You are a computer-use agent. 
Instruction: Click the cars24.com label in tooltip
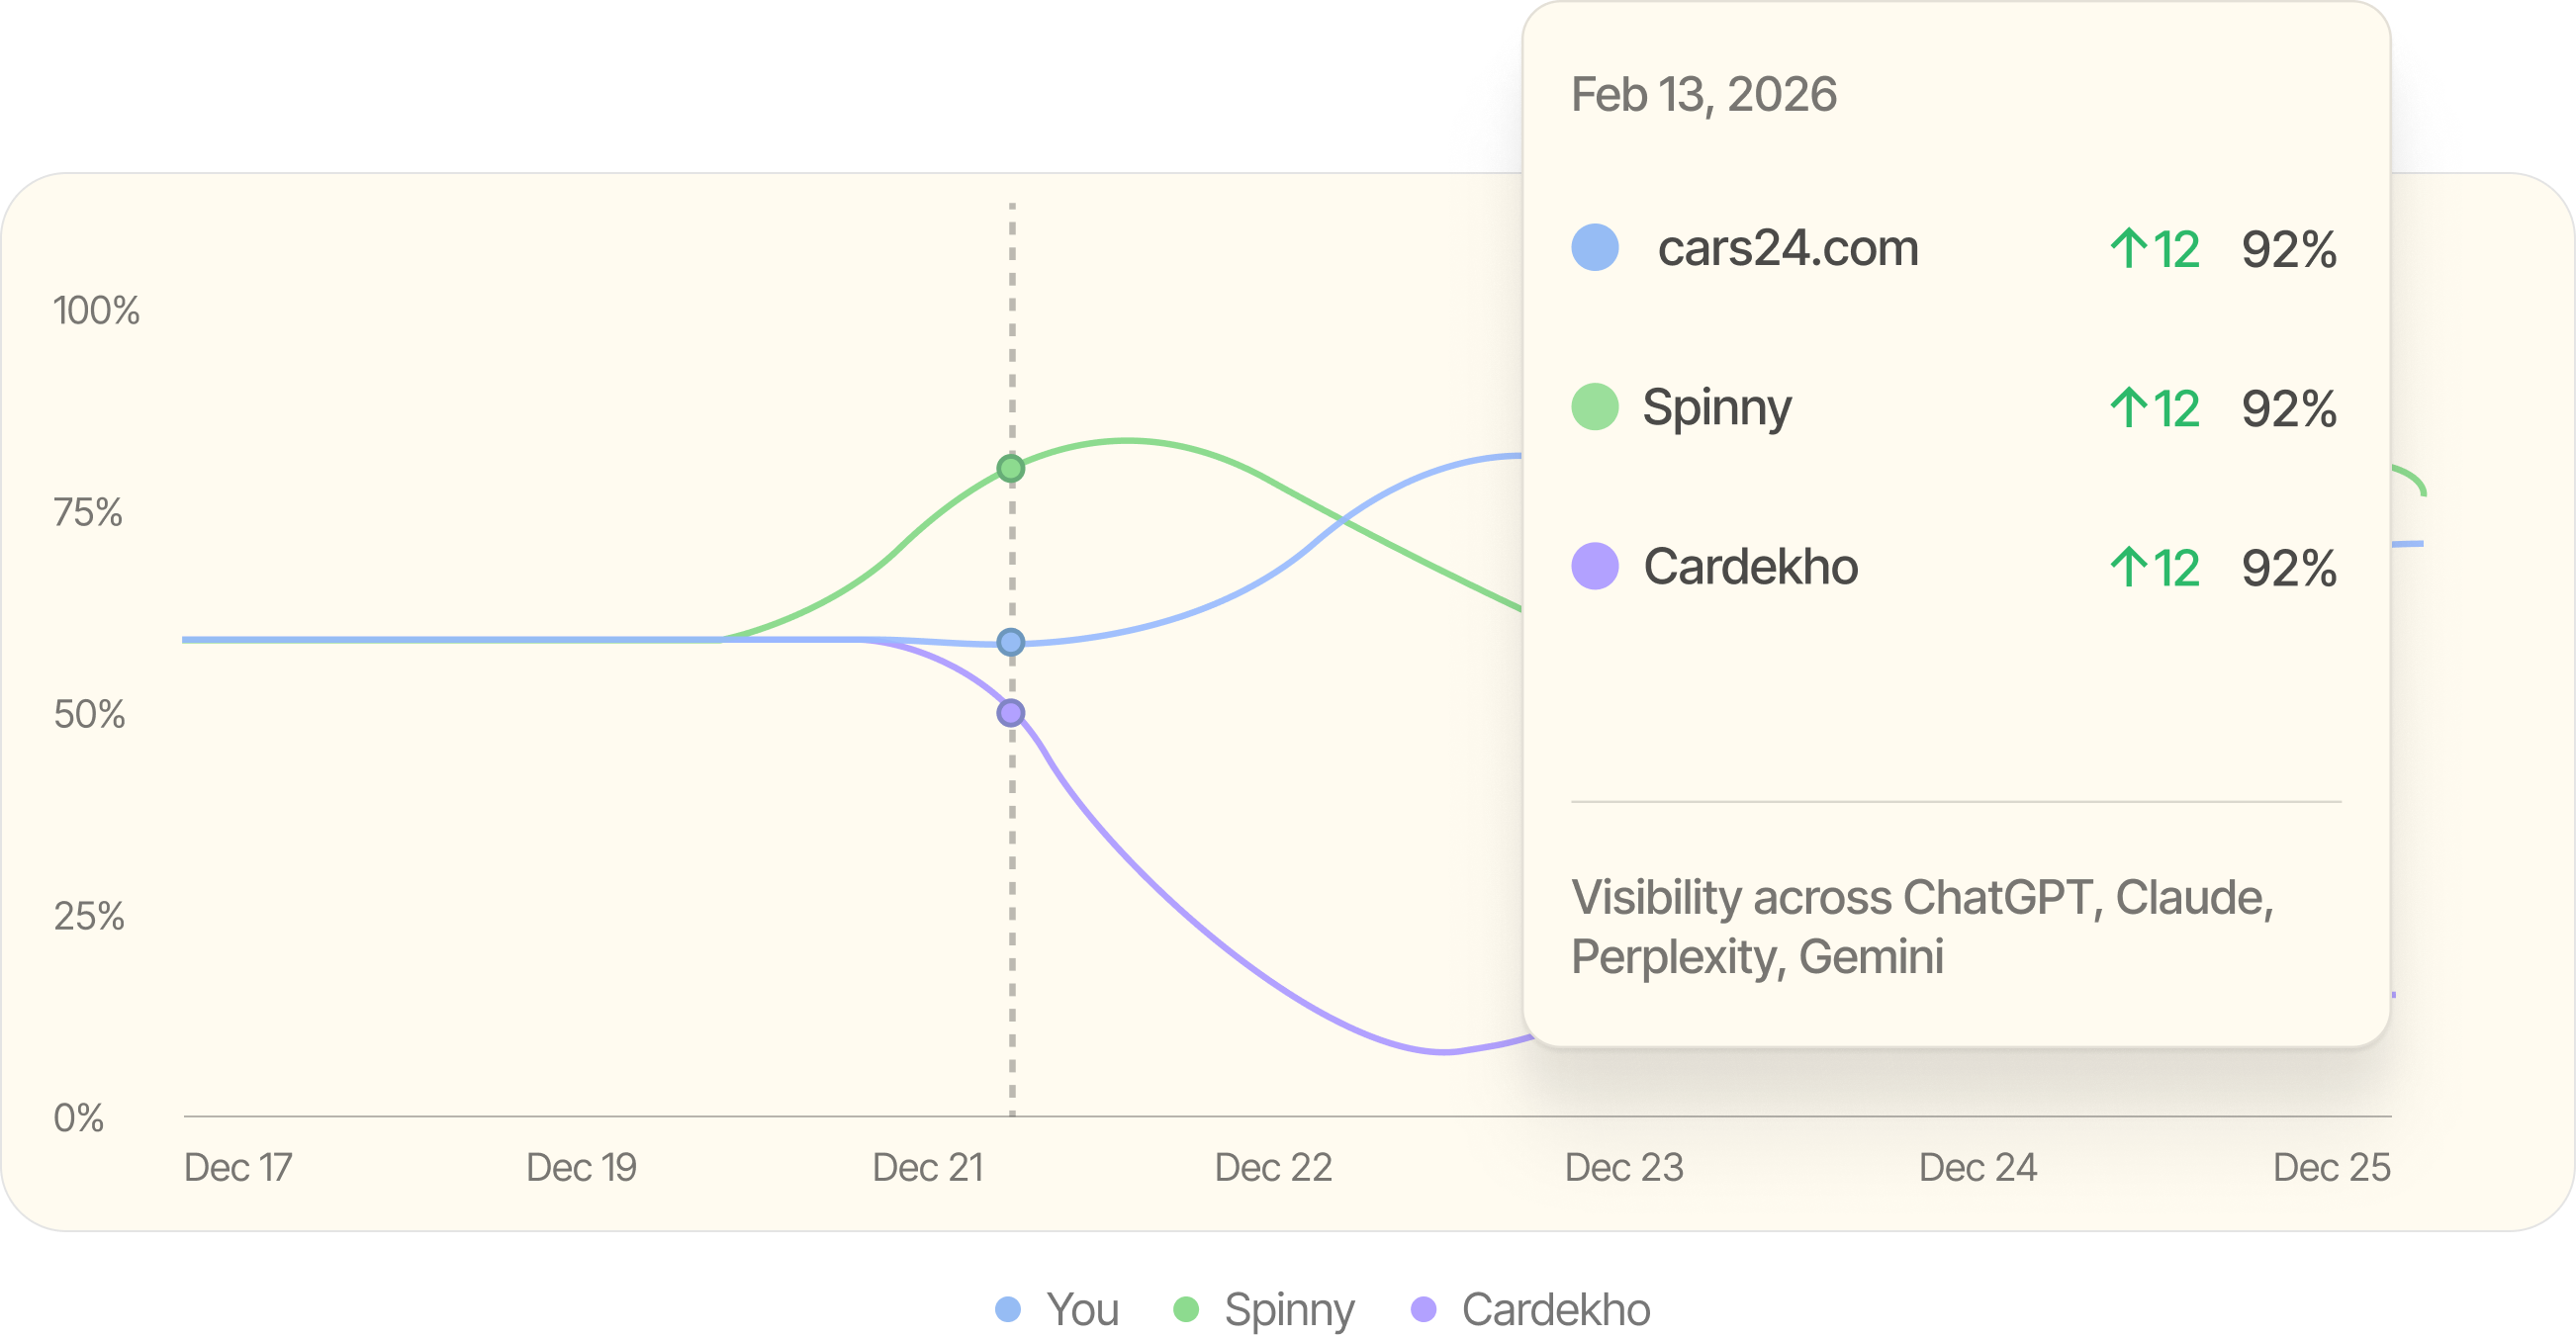pos(1788,248)
